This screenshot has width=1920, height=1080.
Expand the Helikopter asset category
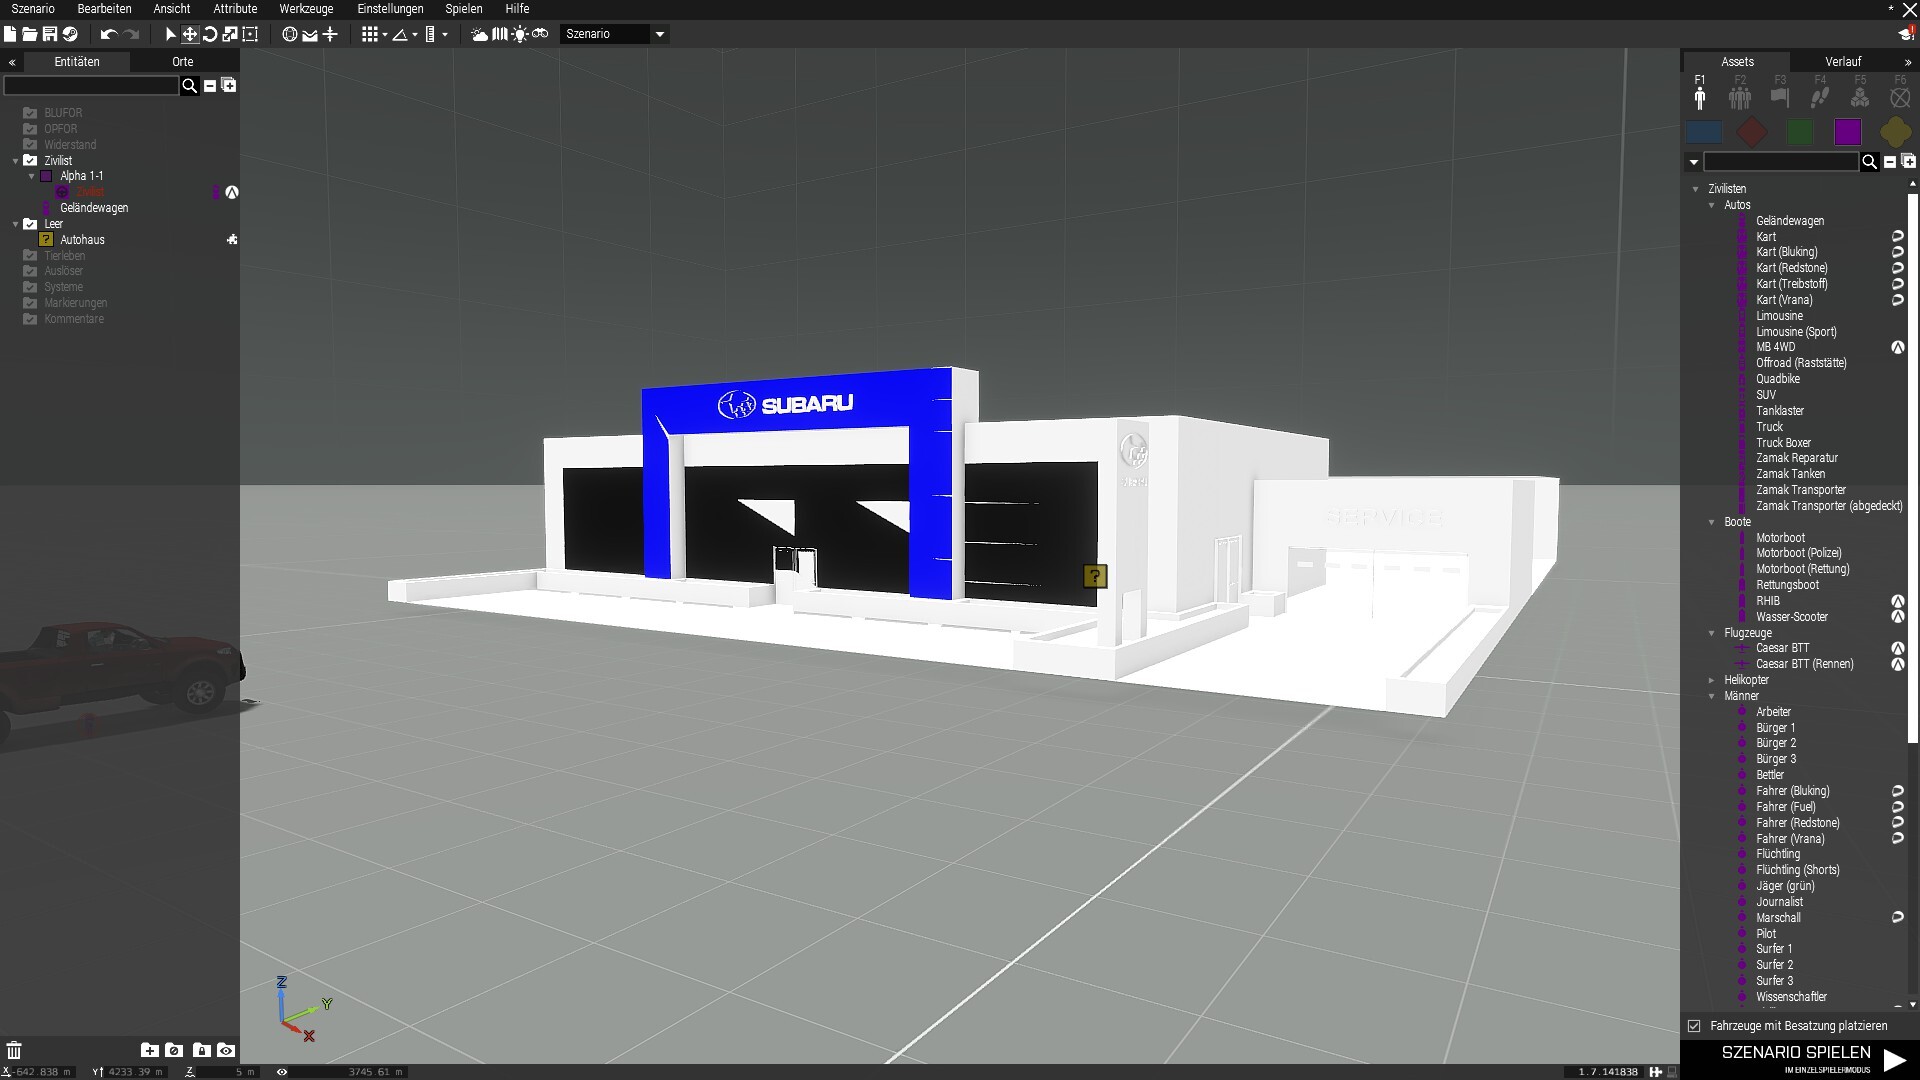pos(1712,680)
